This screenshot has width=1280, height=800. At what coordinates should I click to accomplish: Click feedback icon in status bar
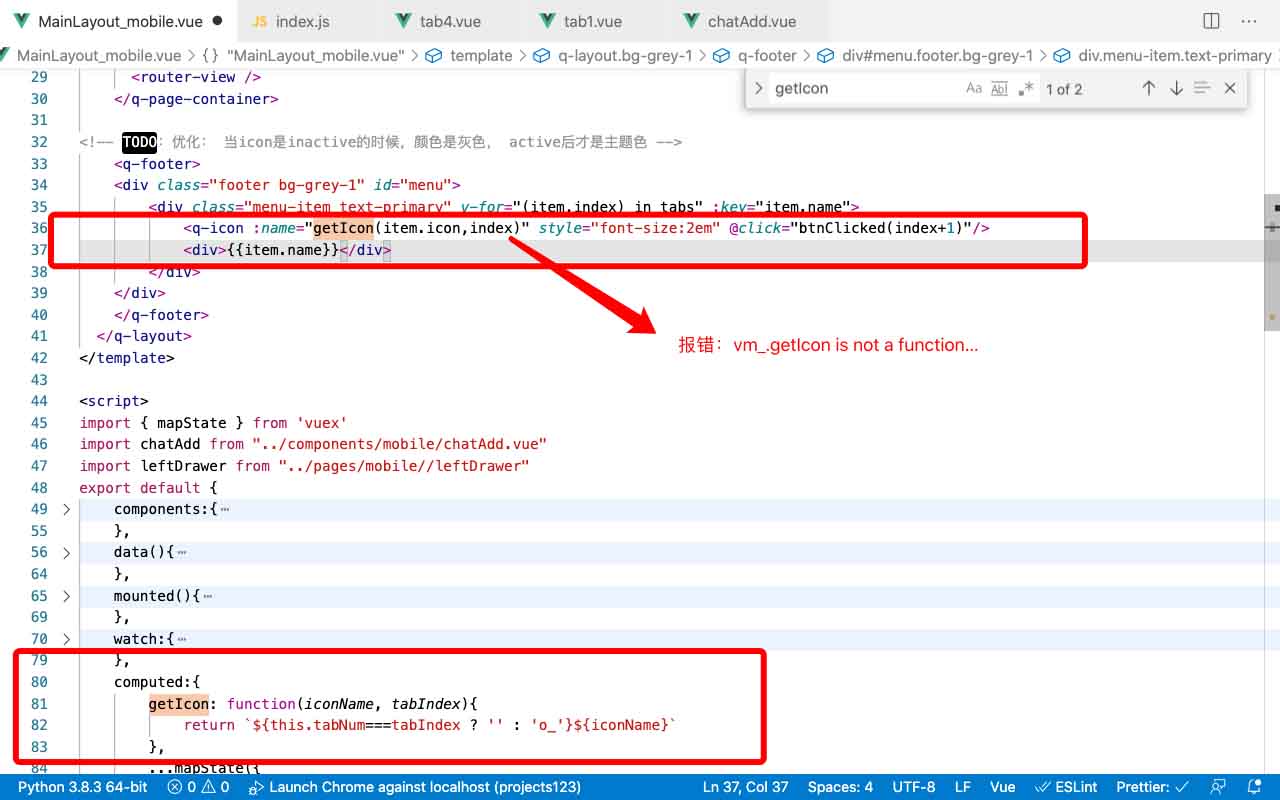pos(1217,787)
